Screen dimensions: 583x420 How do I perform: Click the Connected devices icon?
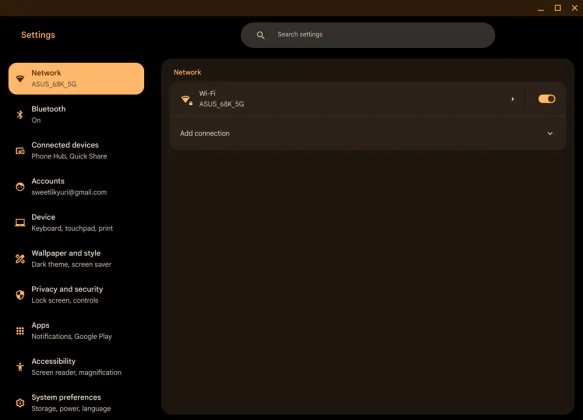(x=20, y=151)
